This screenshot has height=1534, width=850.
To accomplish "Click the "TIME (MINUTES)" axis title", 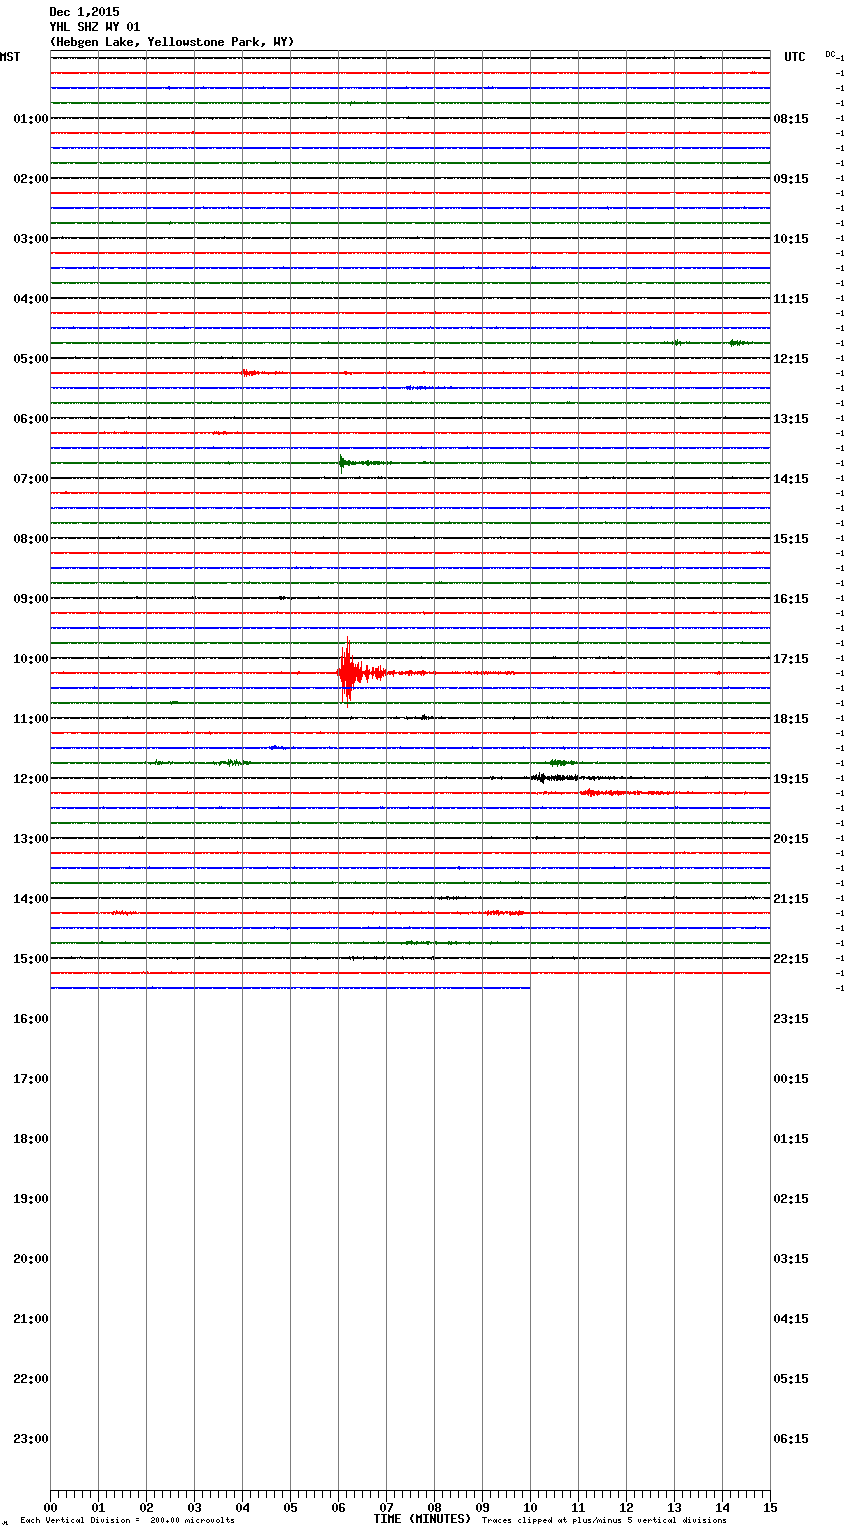I will tap(422, 1519).
